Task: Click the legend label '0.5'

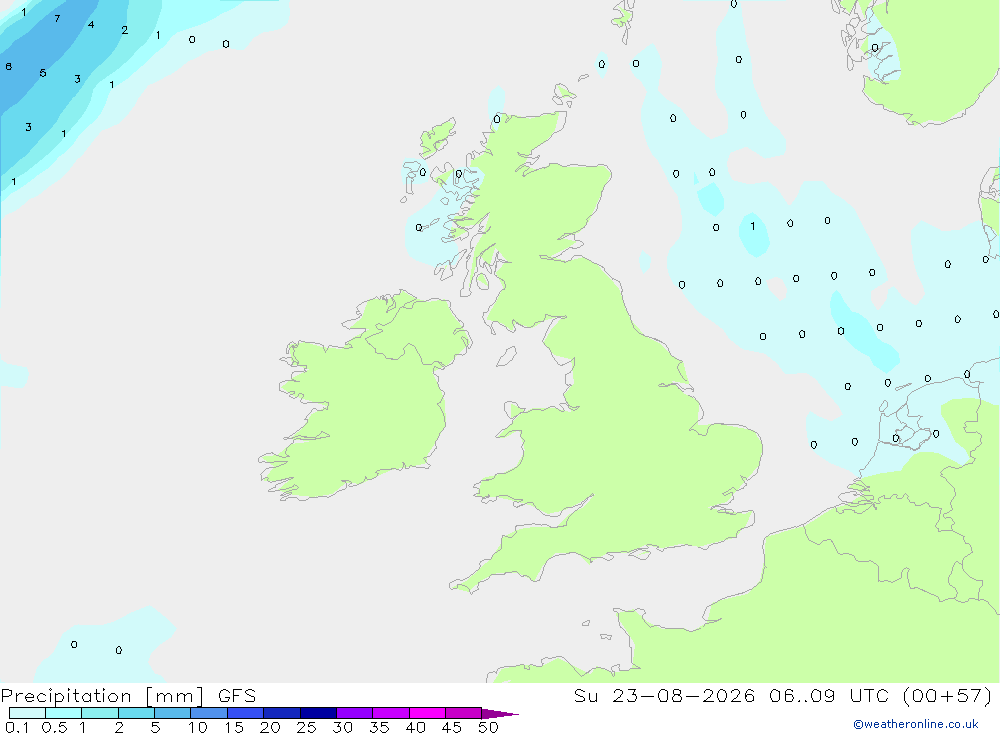Action: tap(54, 727)
